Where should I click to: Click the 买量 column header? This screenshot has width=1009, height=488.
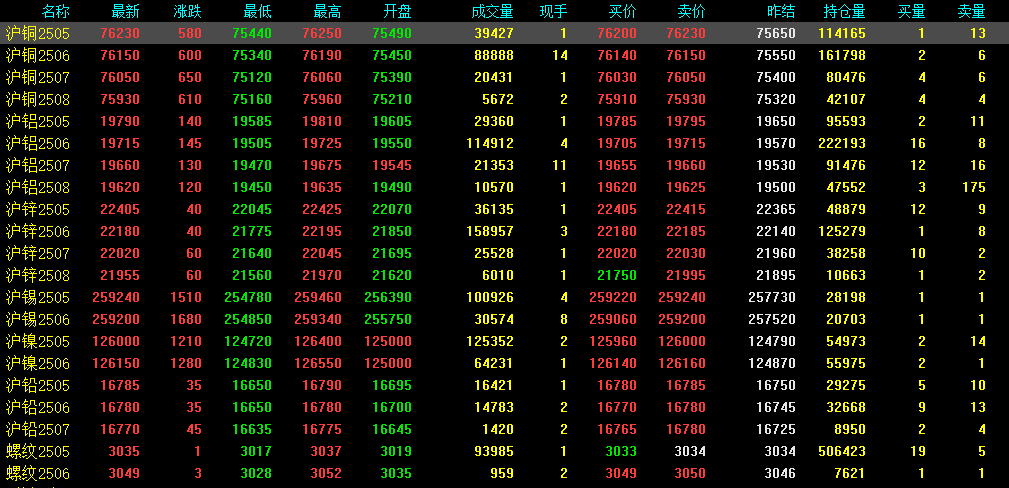click(x=912, y=11)
